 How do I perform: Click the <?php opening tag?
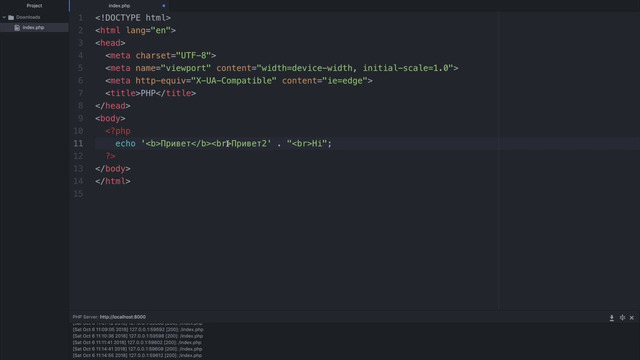click(118, 131)
